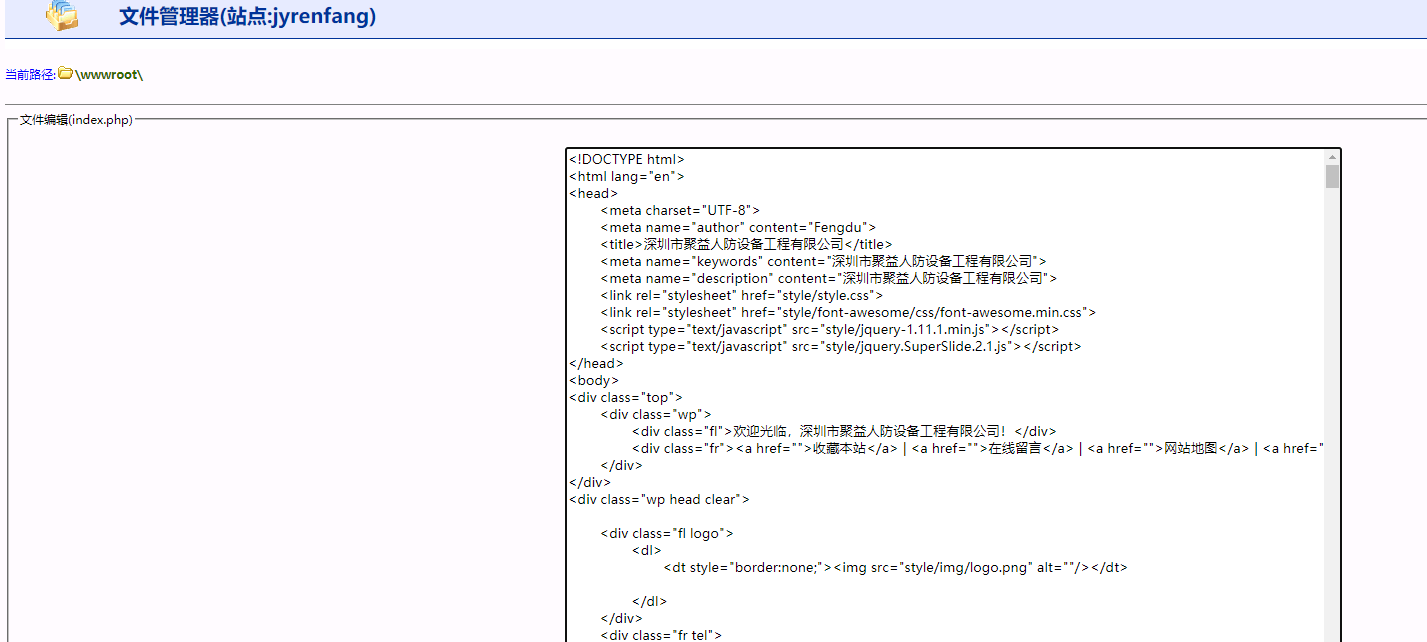1427x642 pixels.
Task: Click the meta description line
Action: click(828, 278)
